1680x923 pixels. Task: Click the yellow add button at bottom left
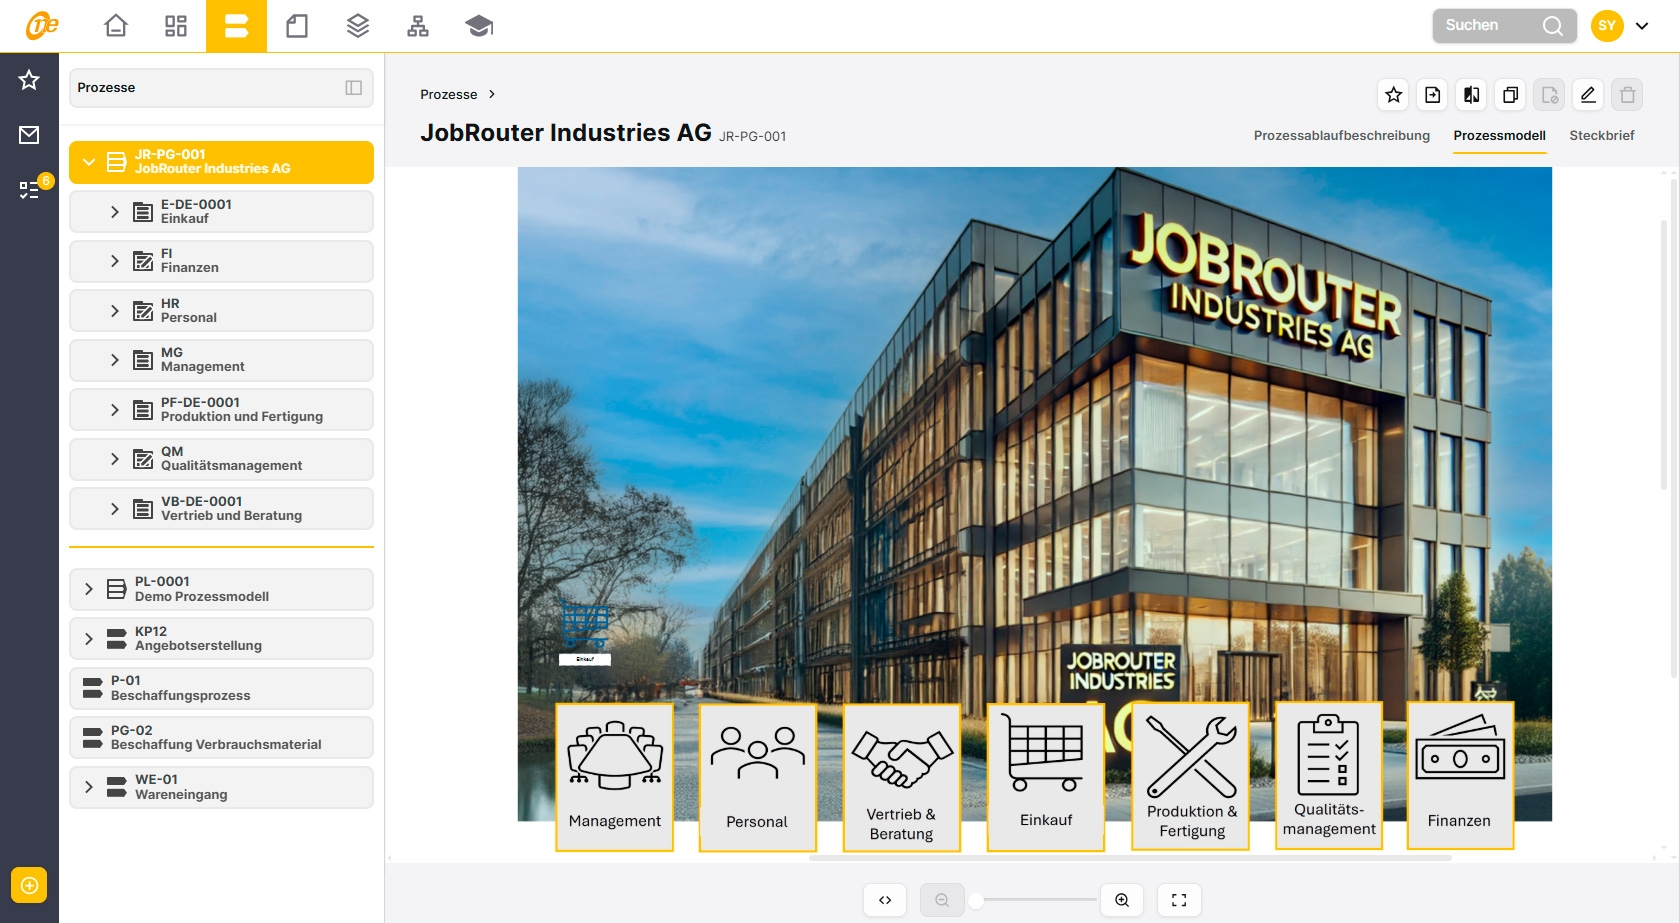click(x=29, y=885)
